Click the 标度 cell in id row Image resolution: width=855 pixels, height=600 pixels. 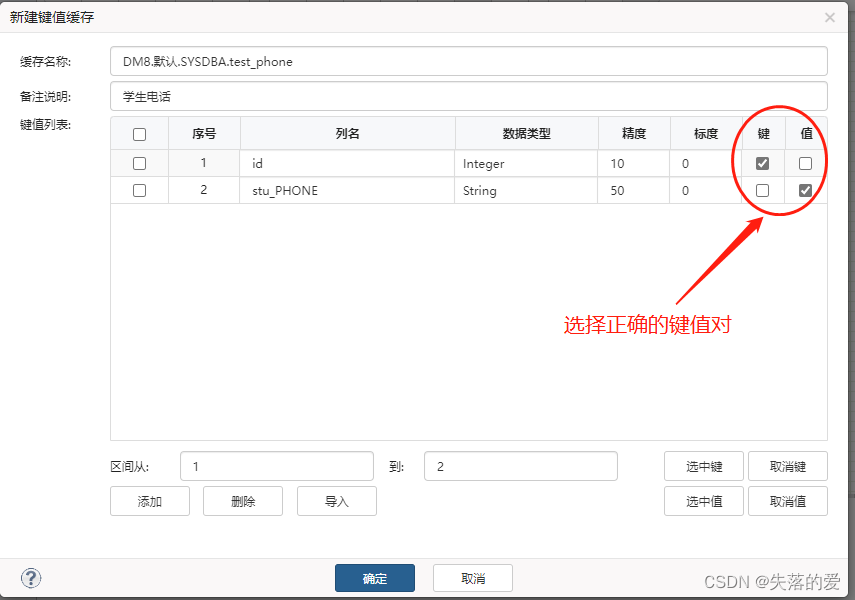pos(706,163)
